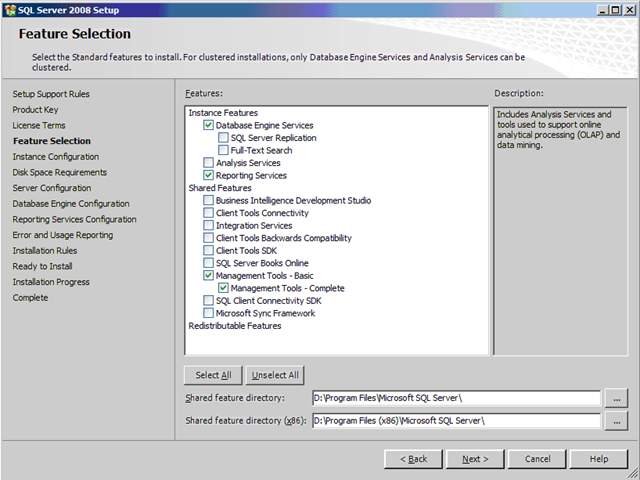Check Client Tools Connectivity

208,213
